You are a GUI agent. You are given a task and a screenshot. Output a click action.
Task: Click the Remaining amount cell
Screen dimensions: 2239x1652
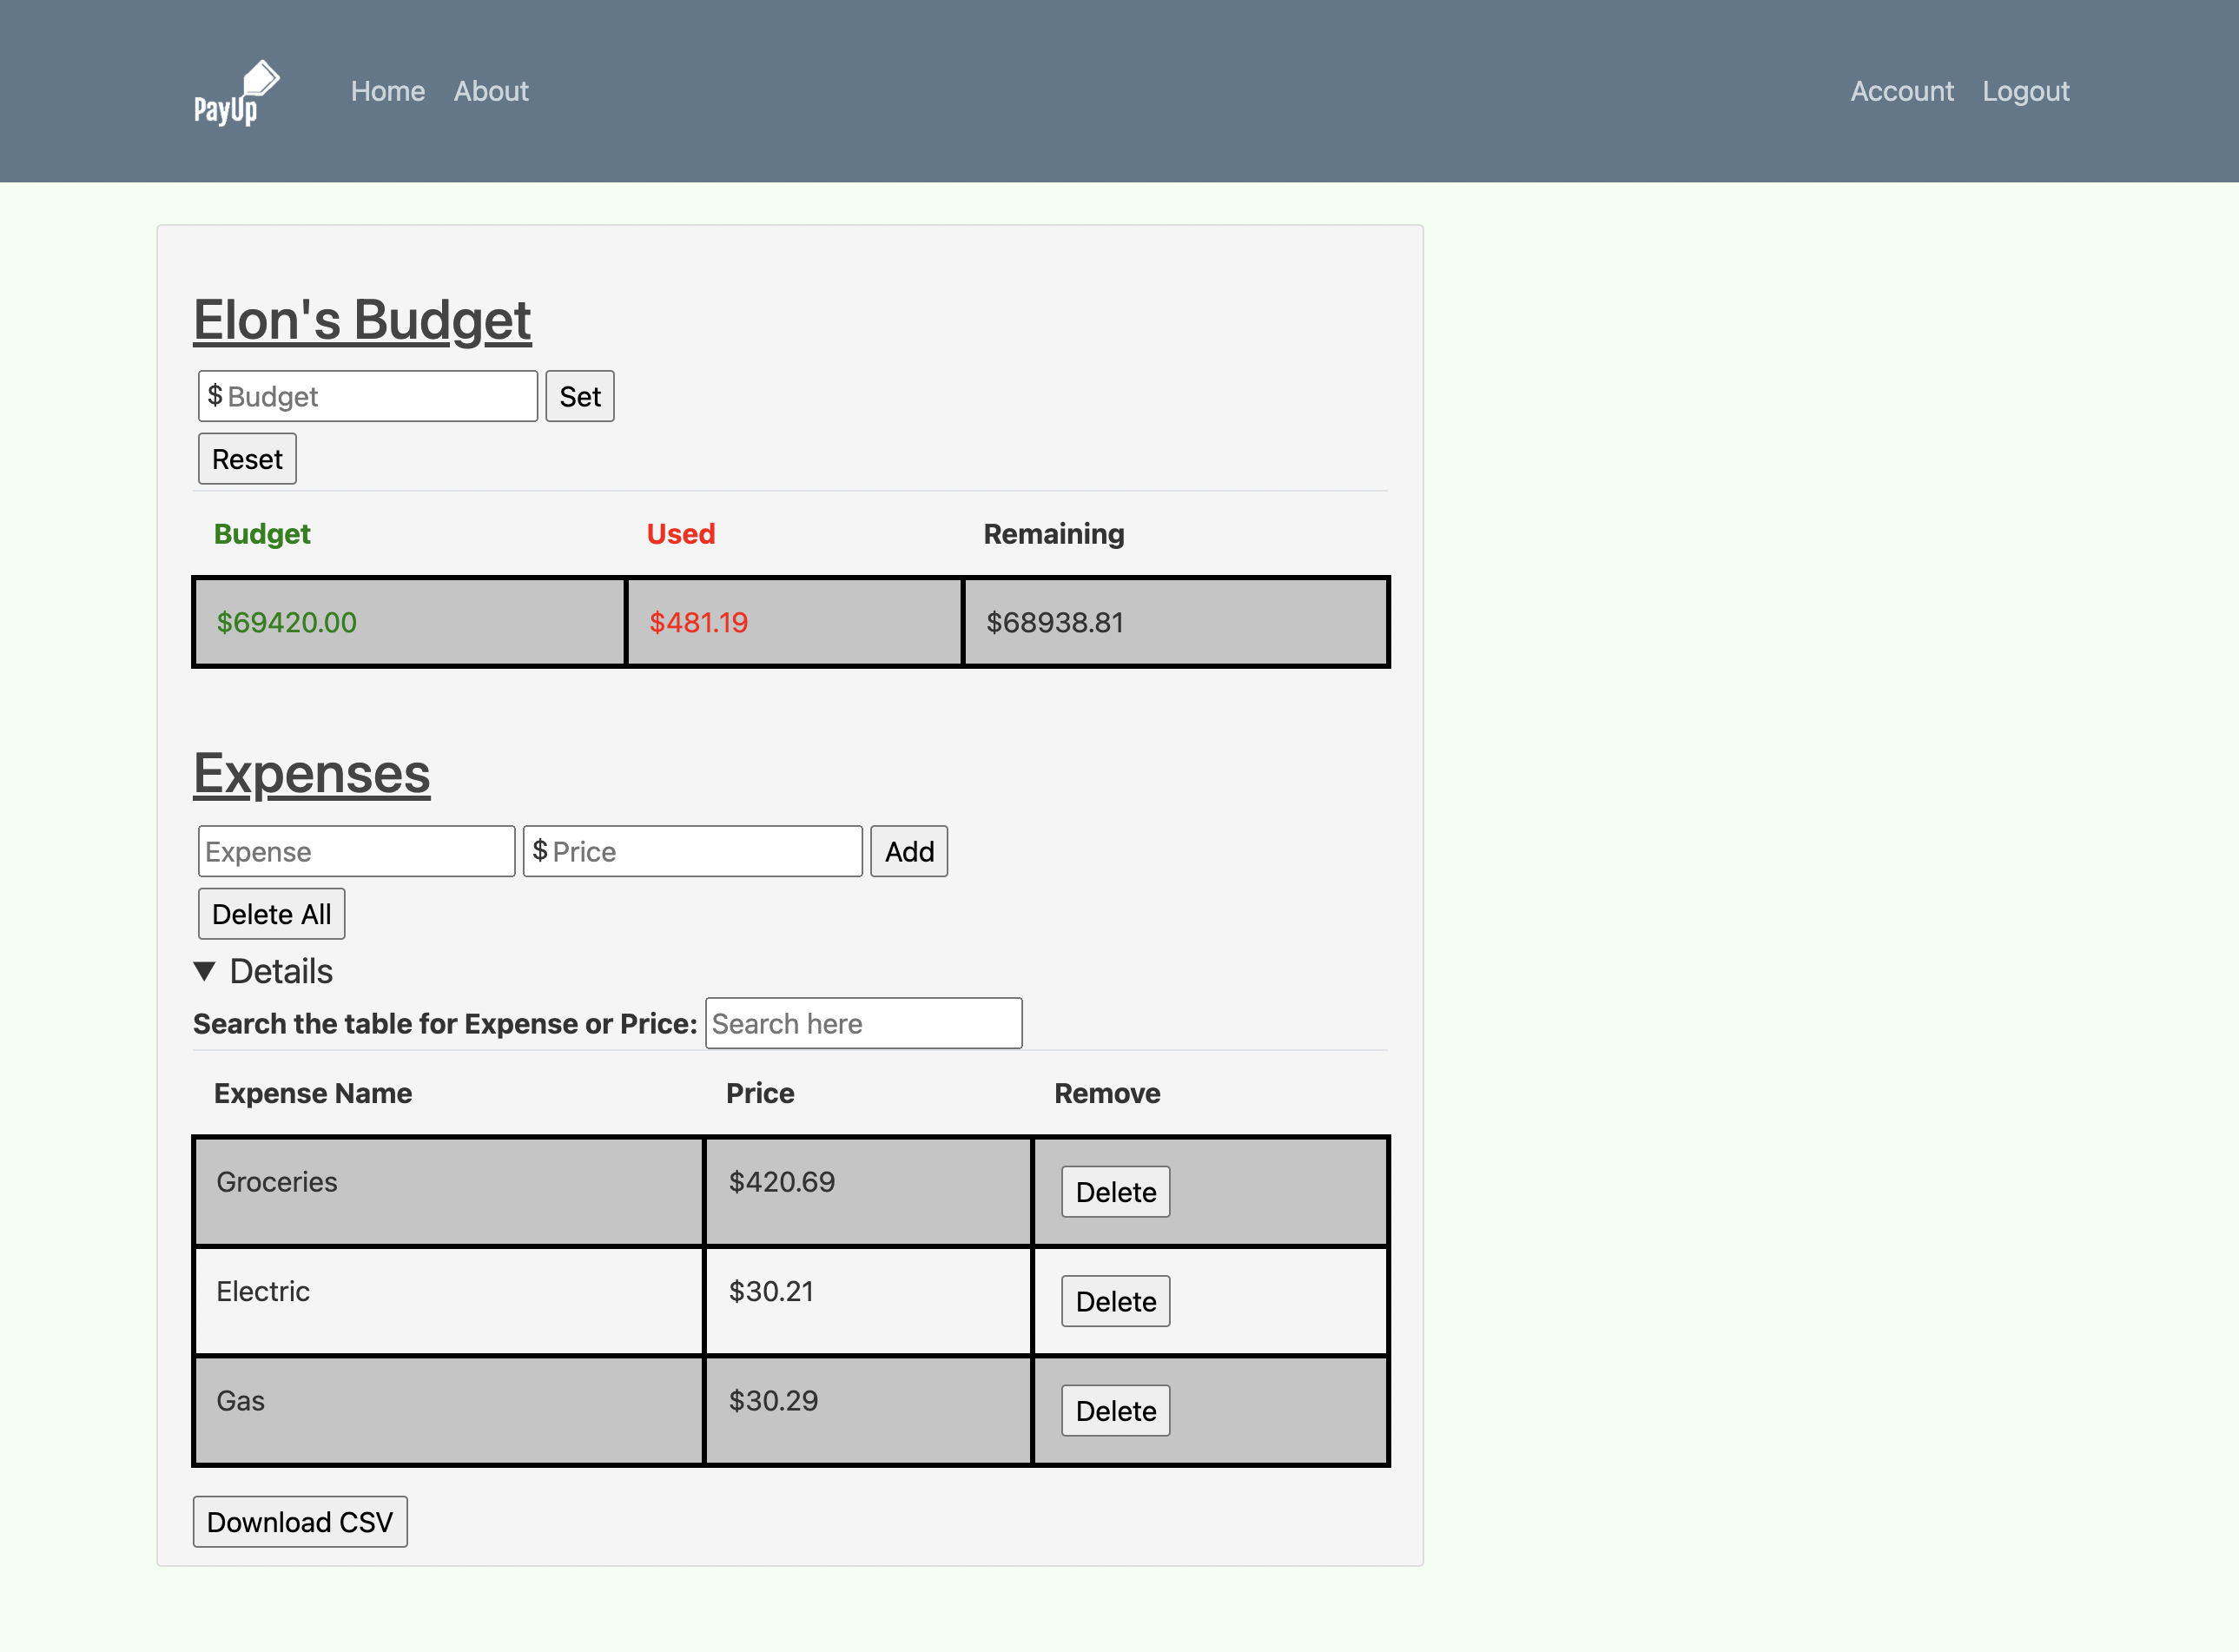1174,621
